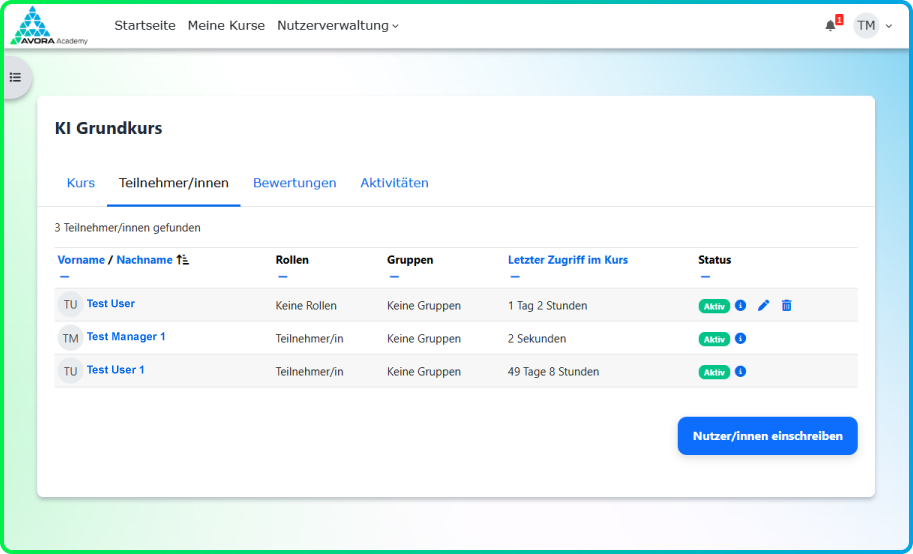
Task: Click '2 Sekunden' access time
Action: pyautogui.click(x=537, y=339)
